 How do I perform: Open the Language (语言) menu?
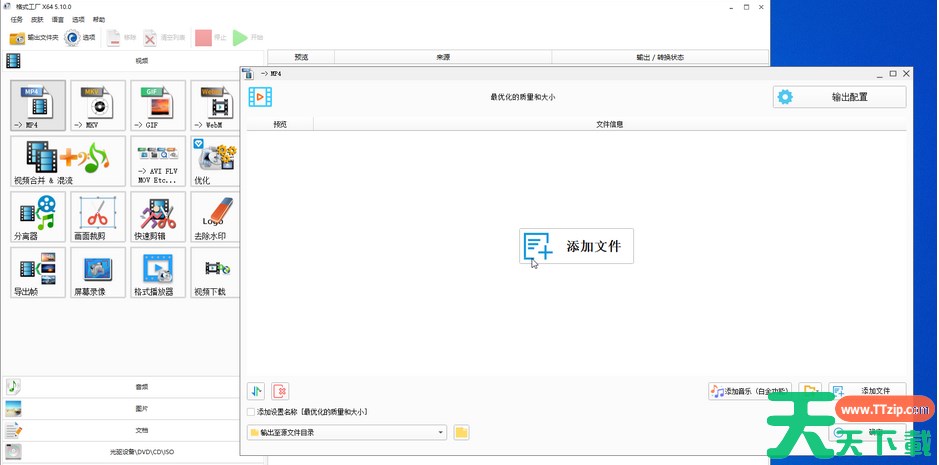tap(57, 19)
